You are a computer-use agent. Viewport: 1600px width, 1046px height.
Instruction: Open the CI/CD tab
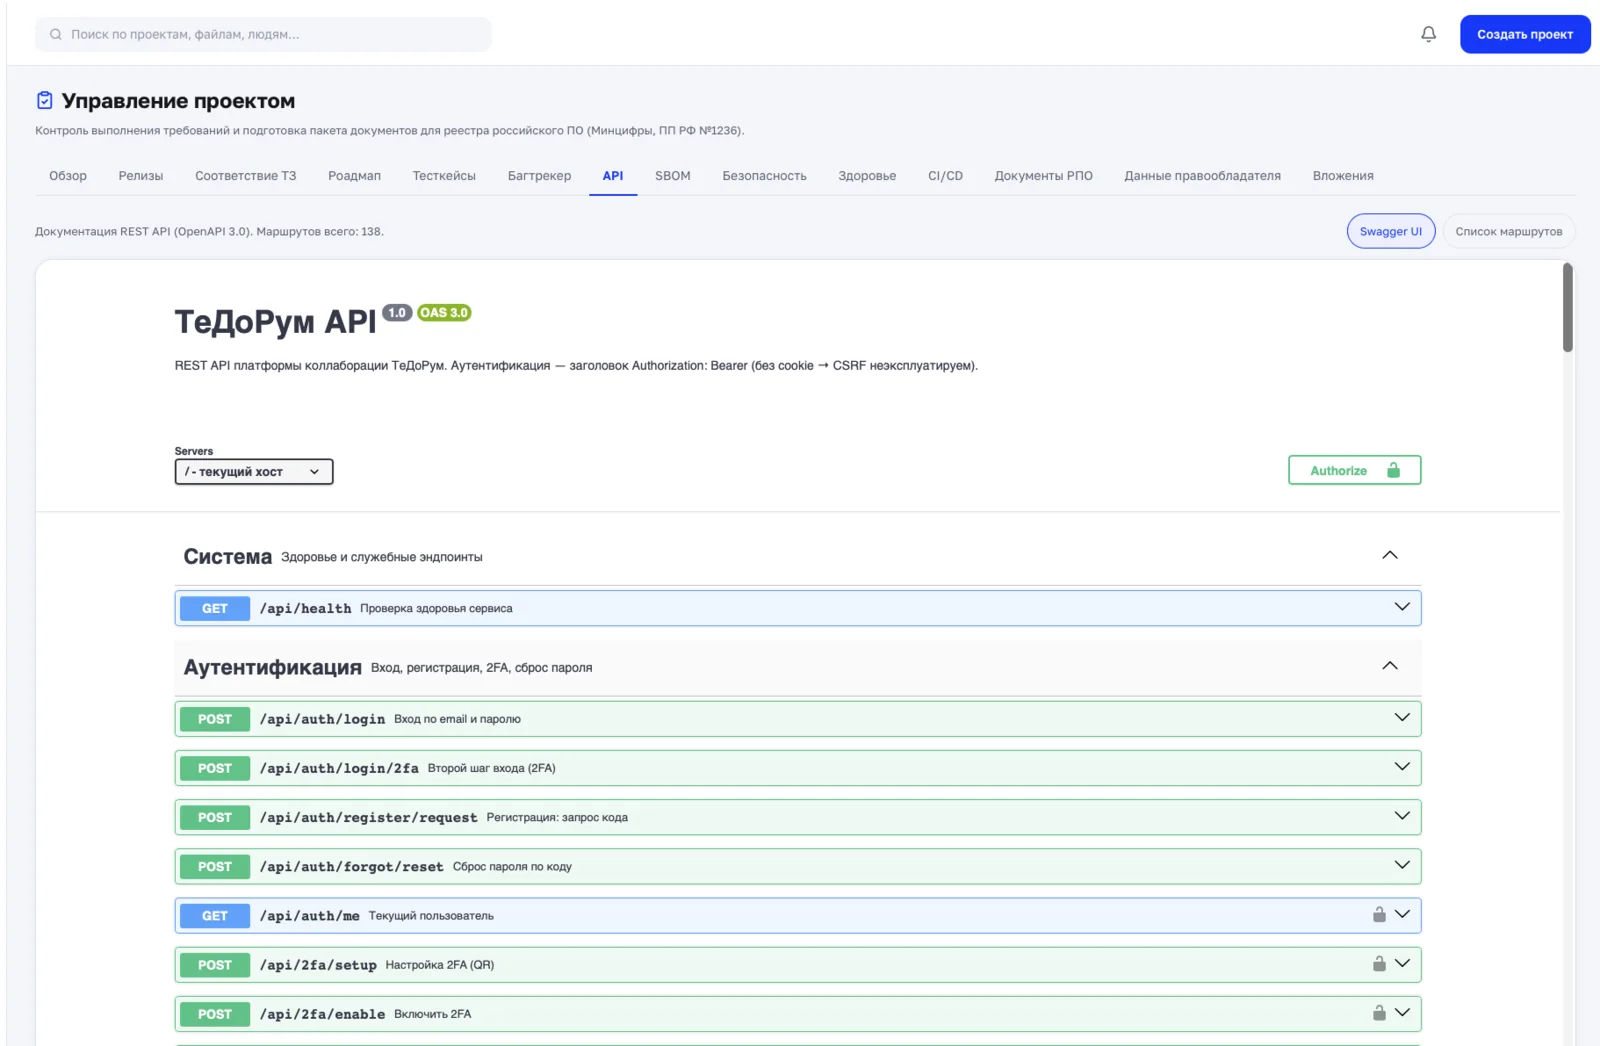pos(945,176)
